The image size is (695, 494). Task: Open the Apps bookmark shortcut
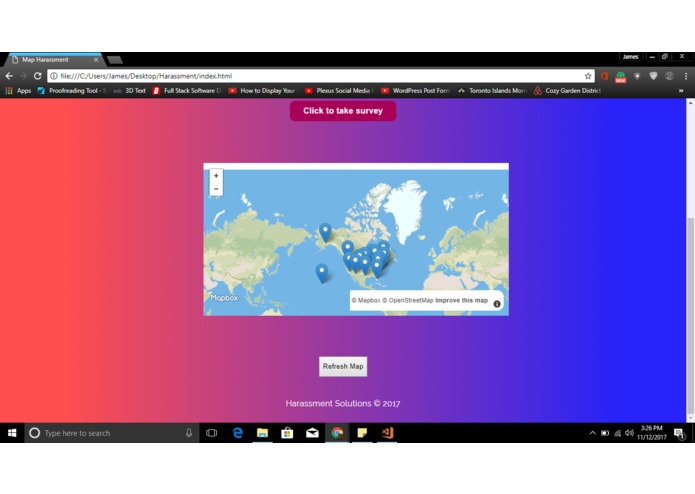[x=18, y=91]
